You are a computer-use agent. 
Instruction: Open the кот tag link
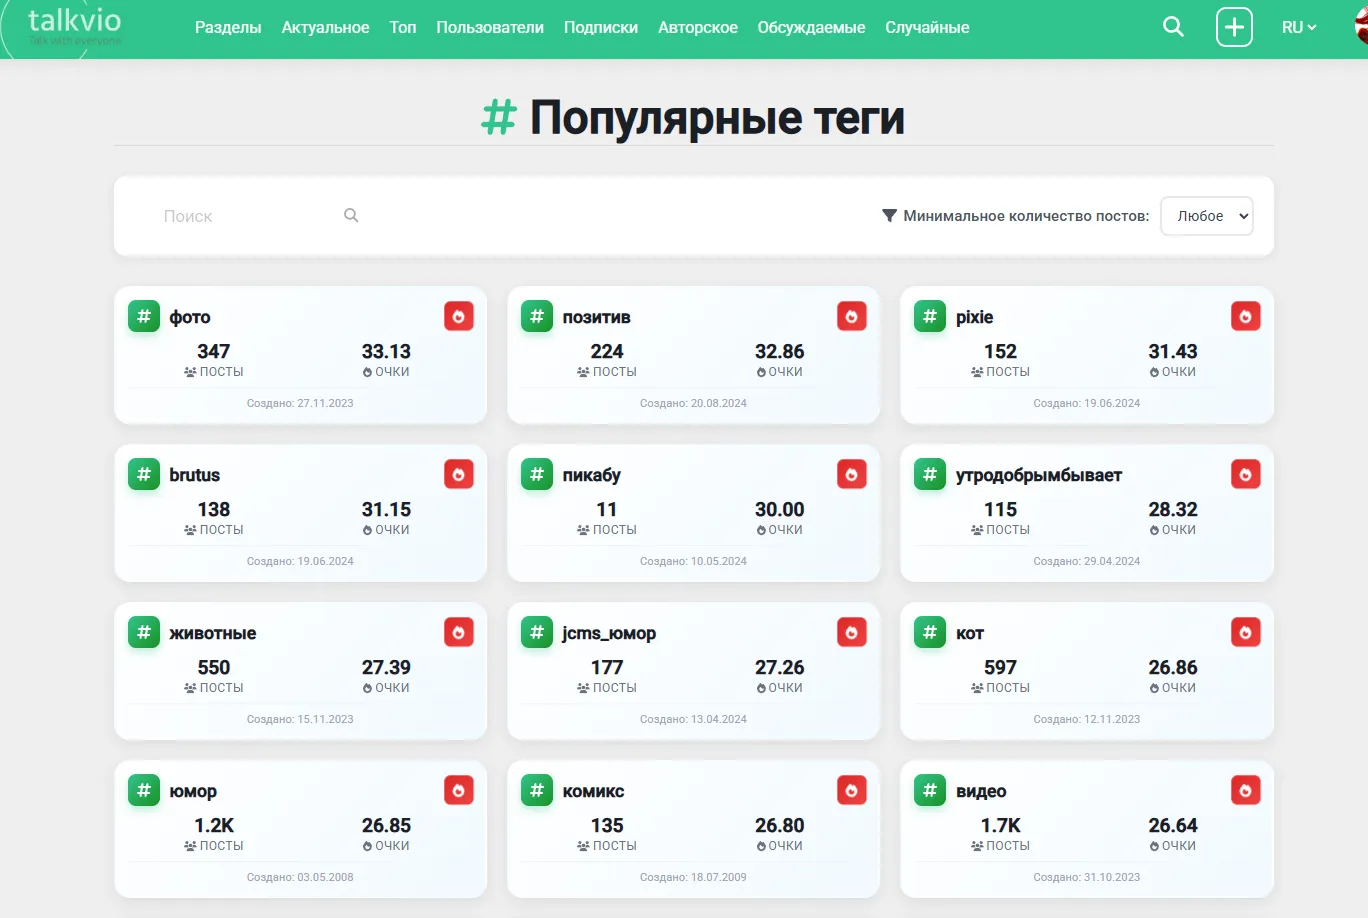tap(970, 633)
